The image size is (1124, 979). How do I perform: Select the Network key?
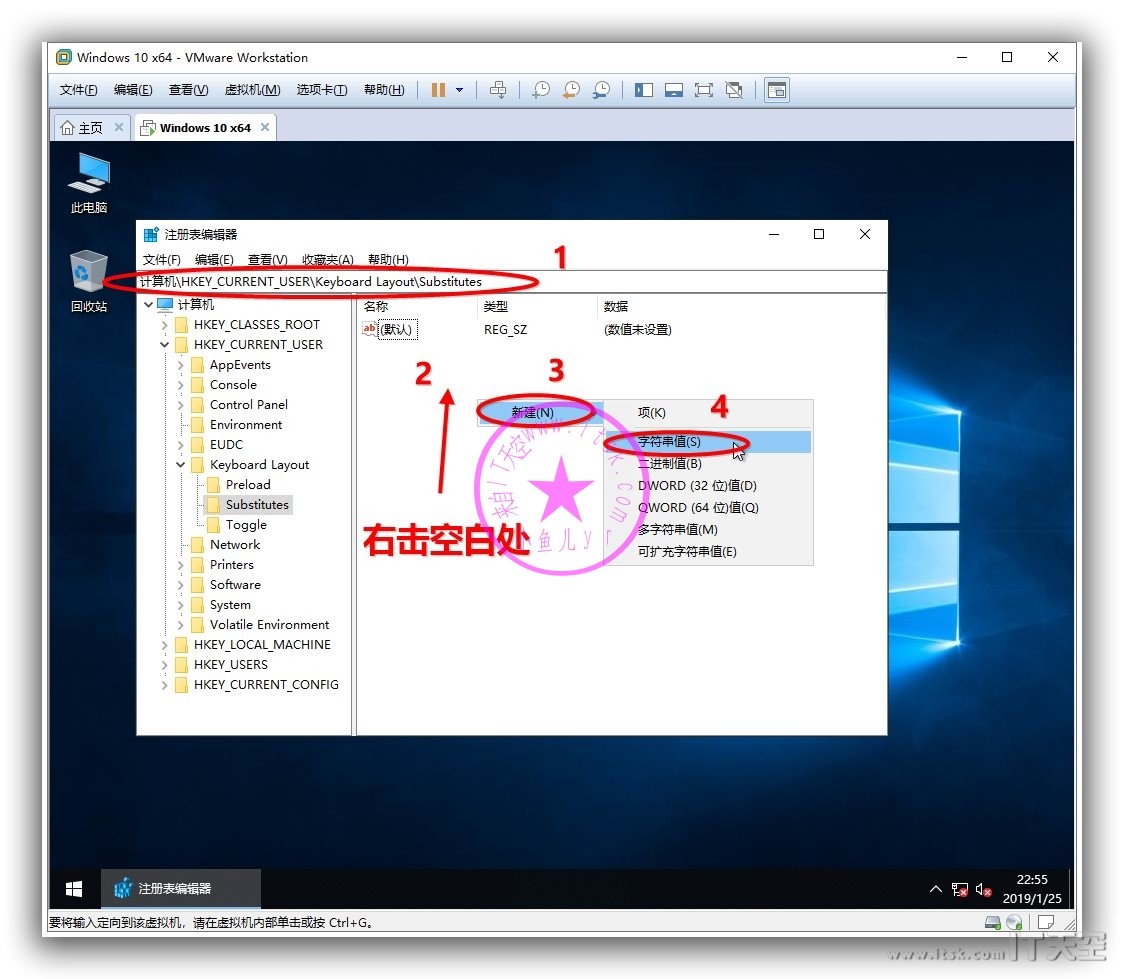pos(234,545)
